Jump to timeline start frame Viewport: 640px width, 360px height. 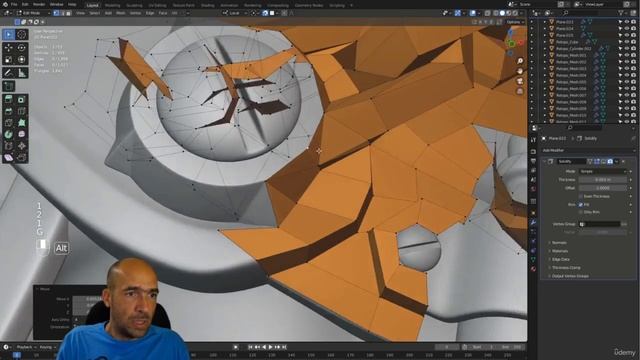point(250,347)
